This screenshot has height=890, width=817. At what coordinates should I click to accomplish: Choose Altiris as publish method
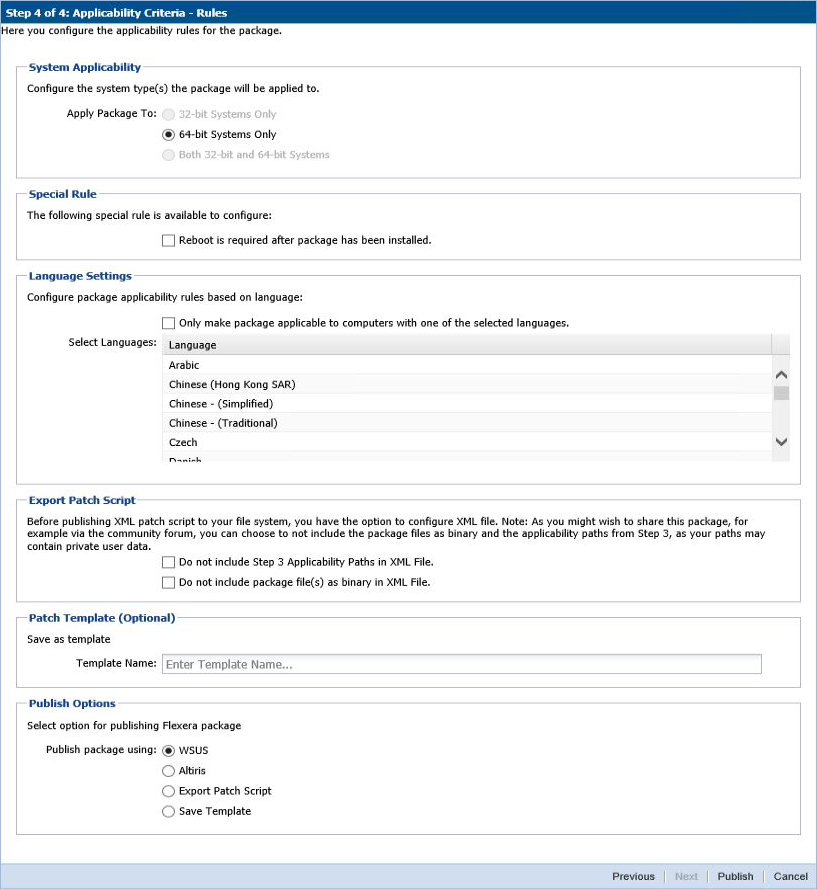click(168, 771)
